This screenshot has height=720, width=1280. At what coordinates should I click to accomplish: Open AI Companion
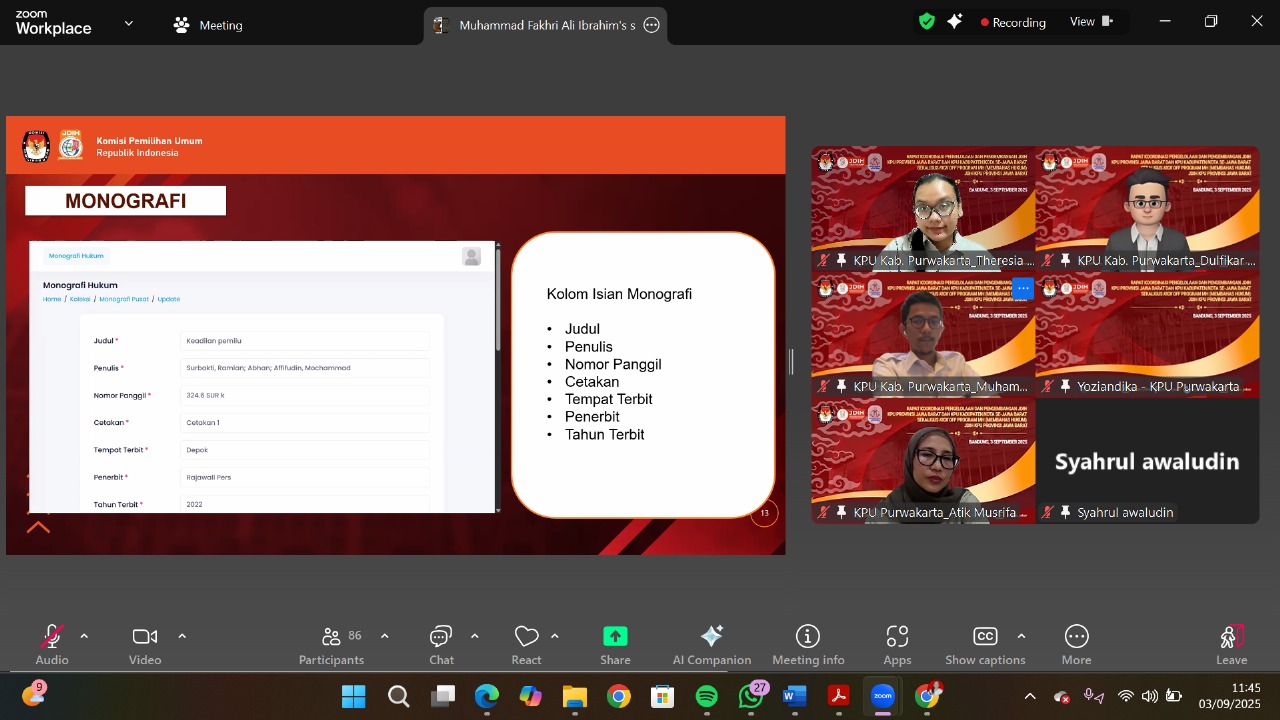click(711, 644)
